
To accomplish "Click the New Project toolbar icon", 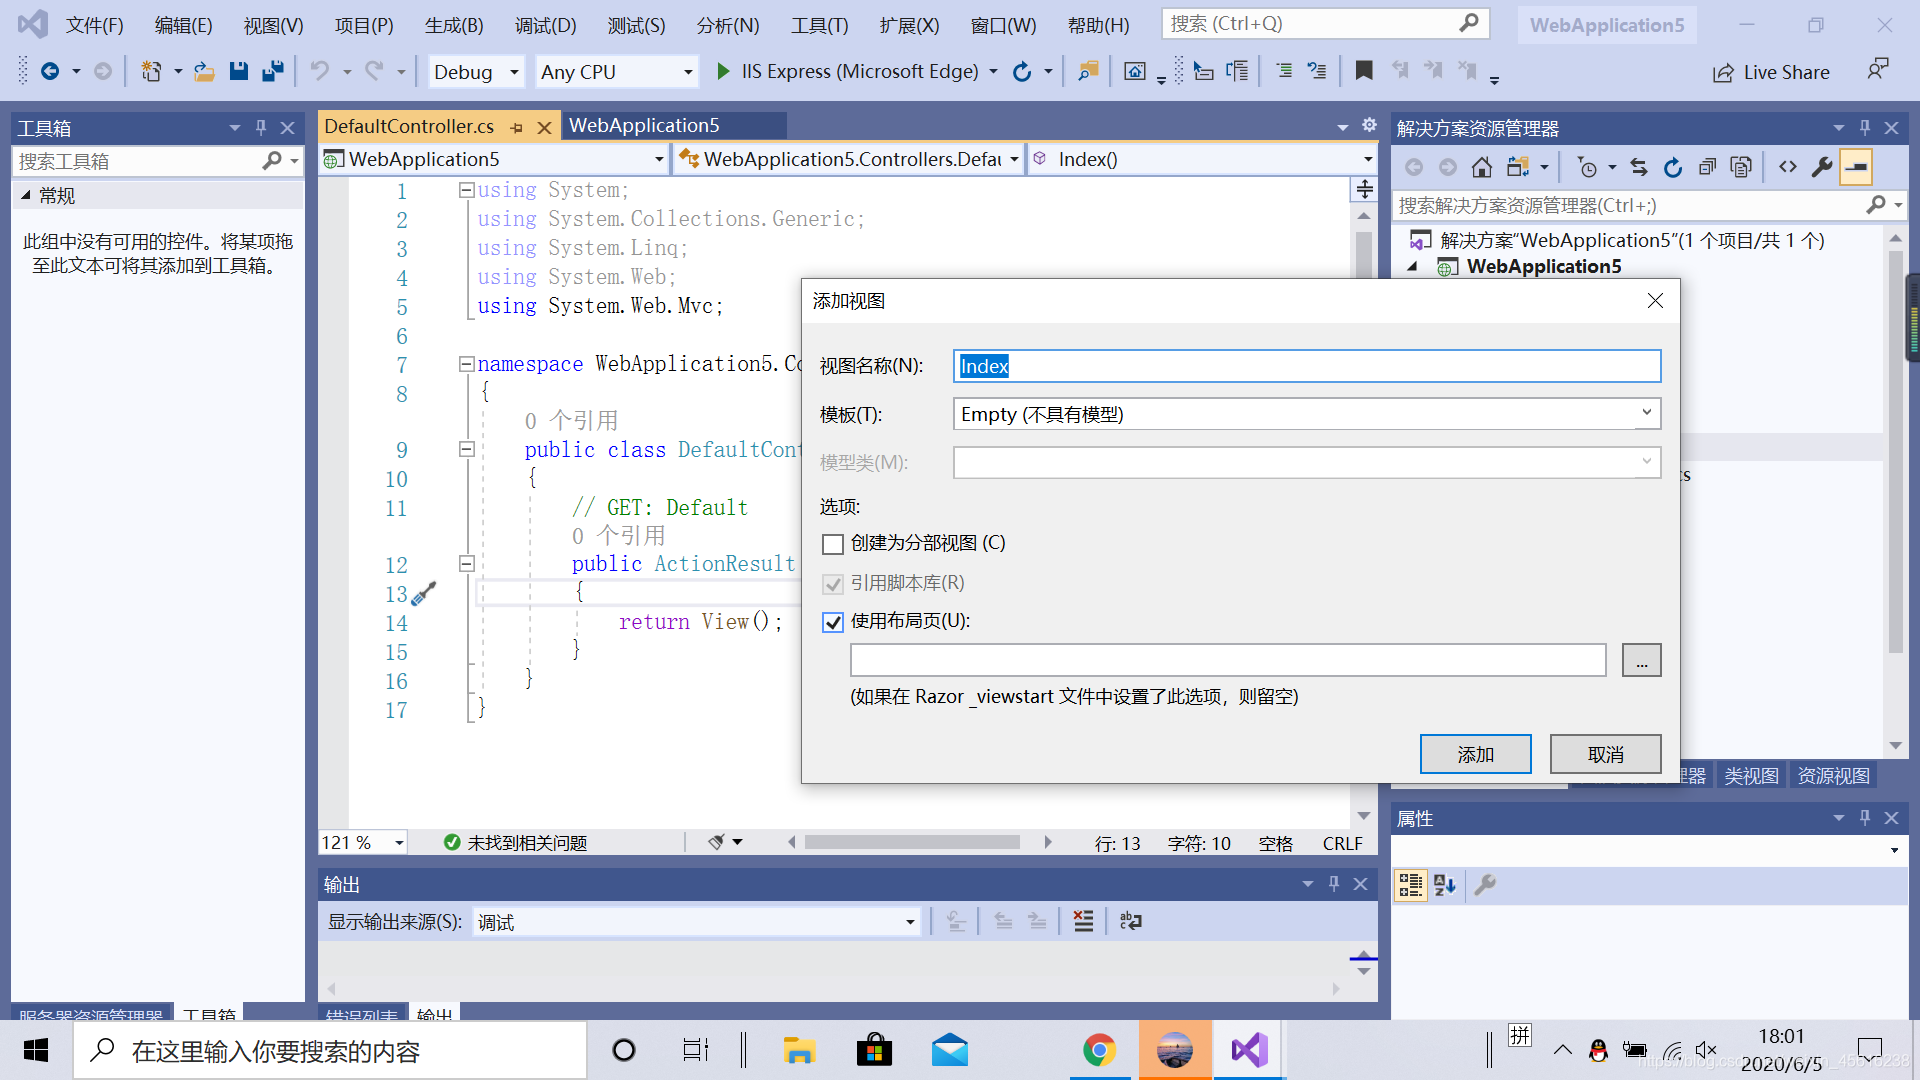I will click(152, 71).
